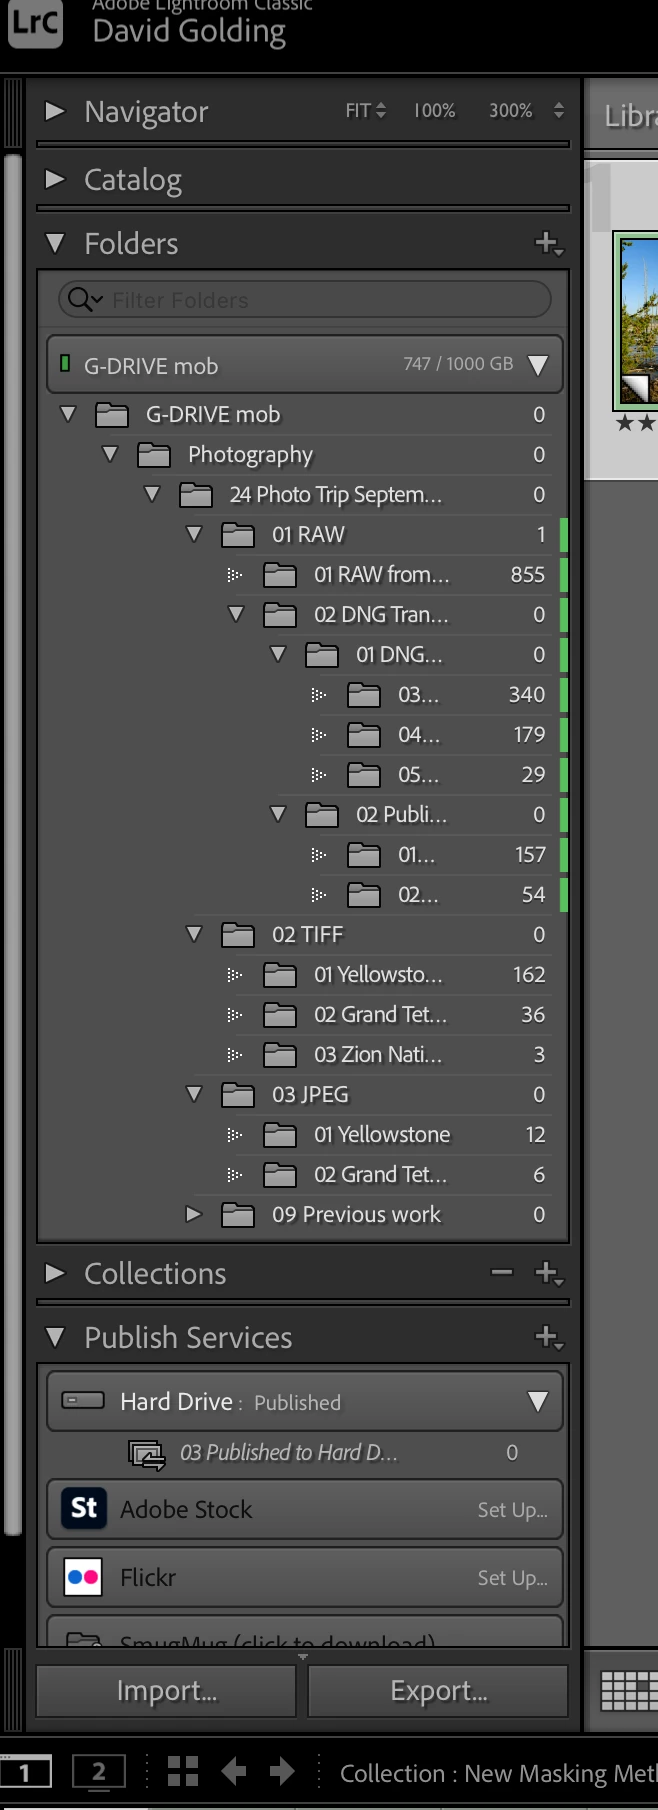Go back with the left arrow icon
This screenshot has width=658, height=1810.
point(233,1772)
